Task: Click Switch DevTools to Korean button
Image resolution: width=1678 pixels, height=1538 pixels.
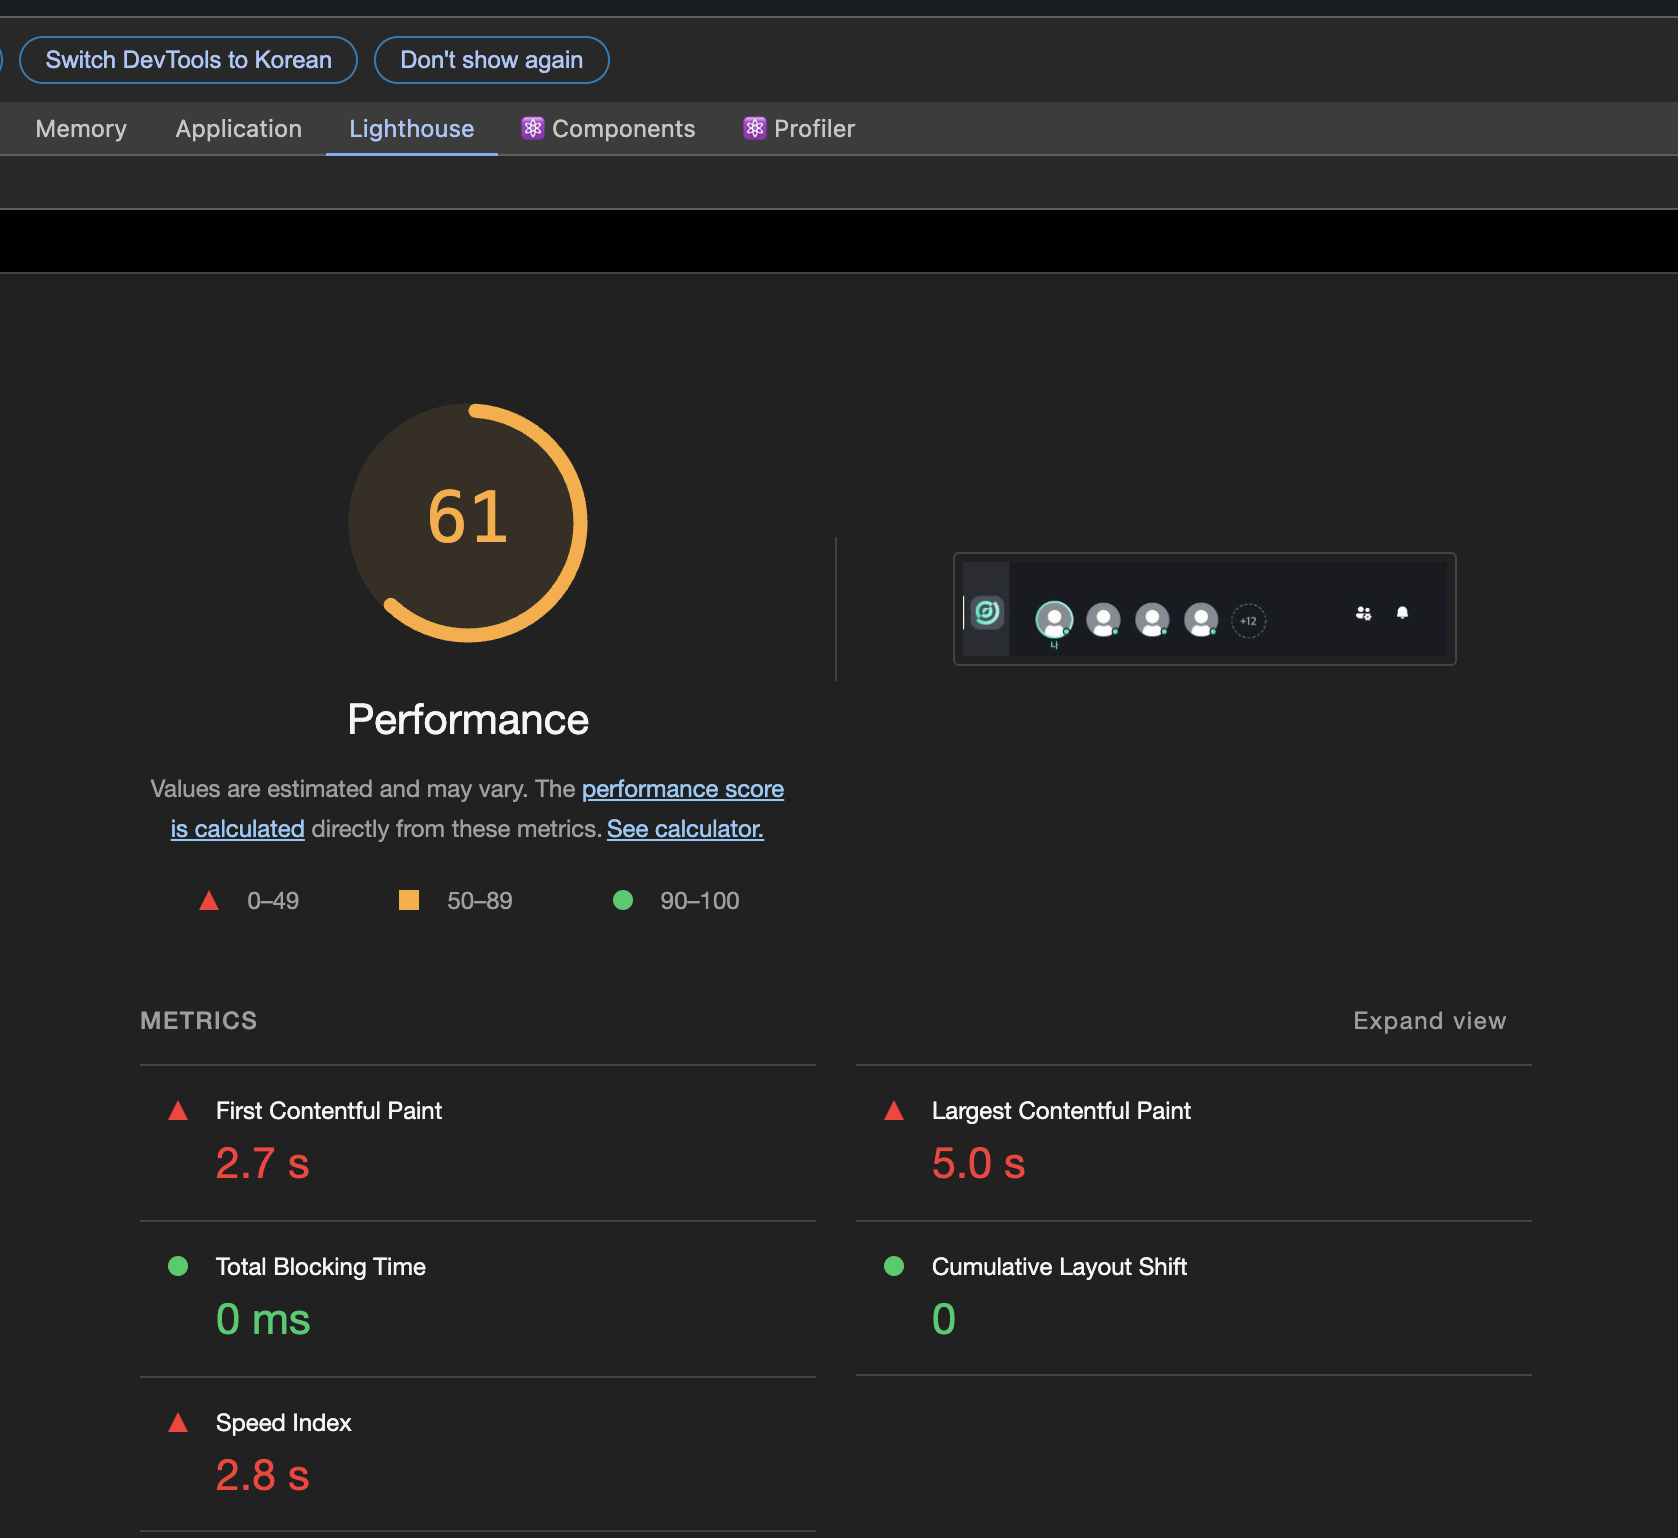Action: (188, 60)
